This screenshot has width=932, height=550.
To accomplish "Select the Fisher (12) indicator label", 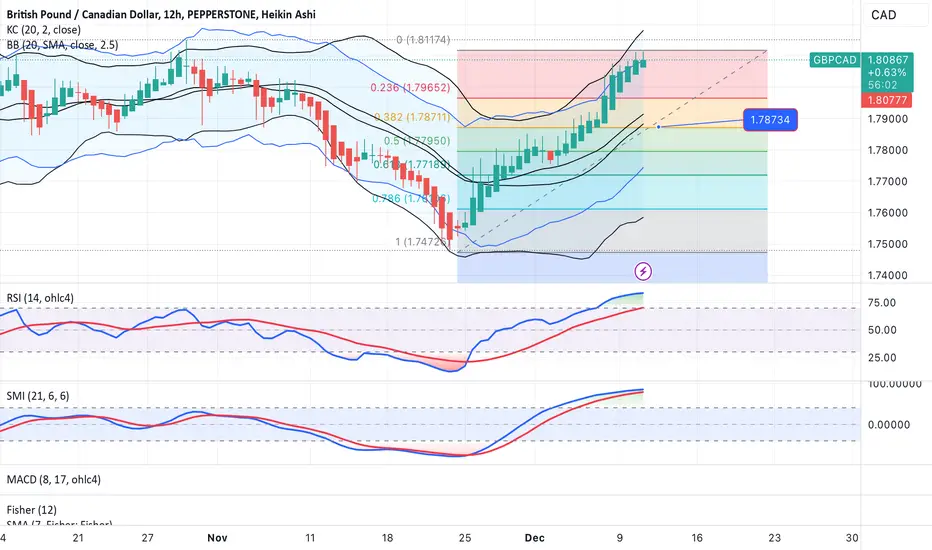I will point(32,510).
